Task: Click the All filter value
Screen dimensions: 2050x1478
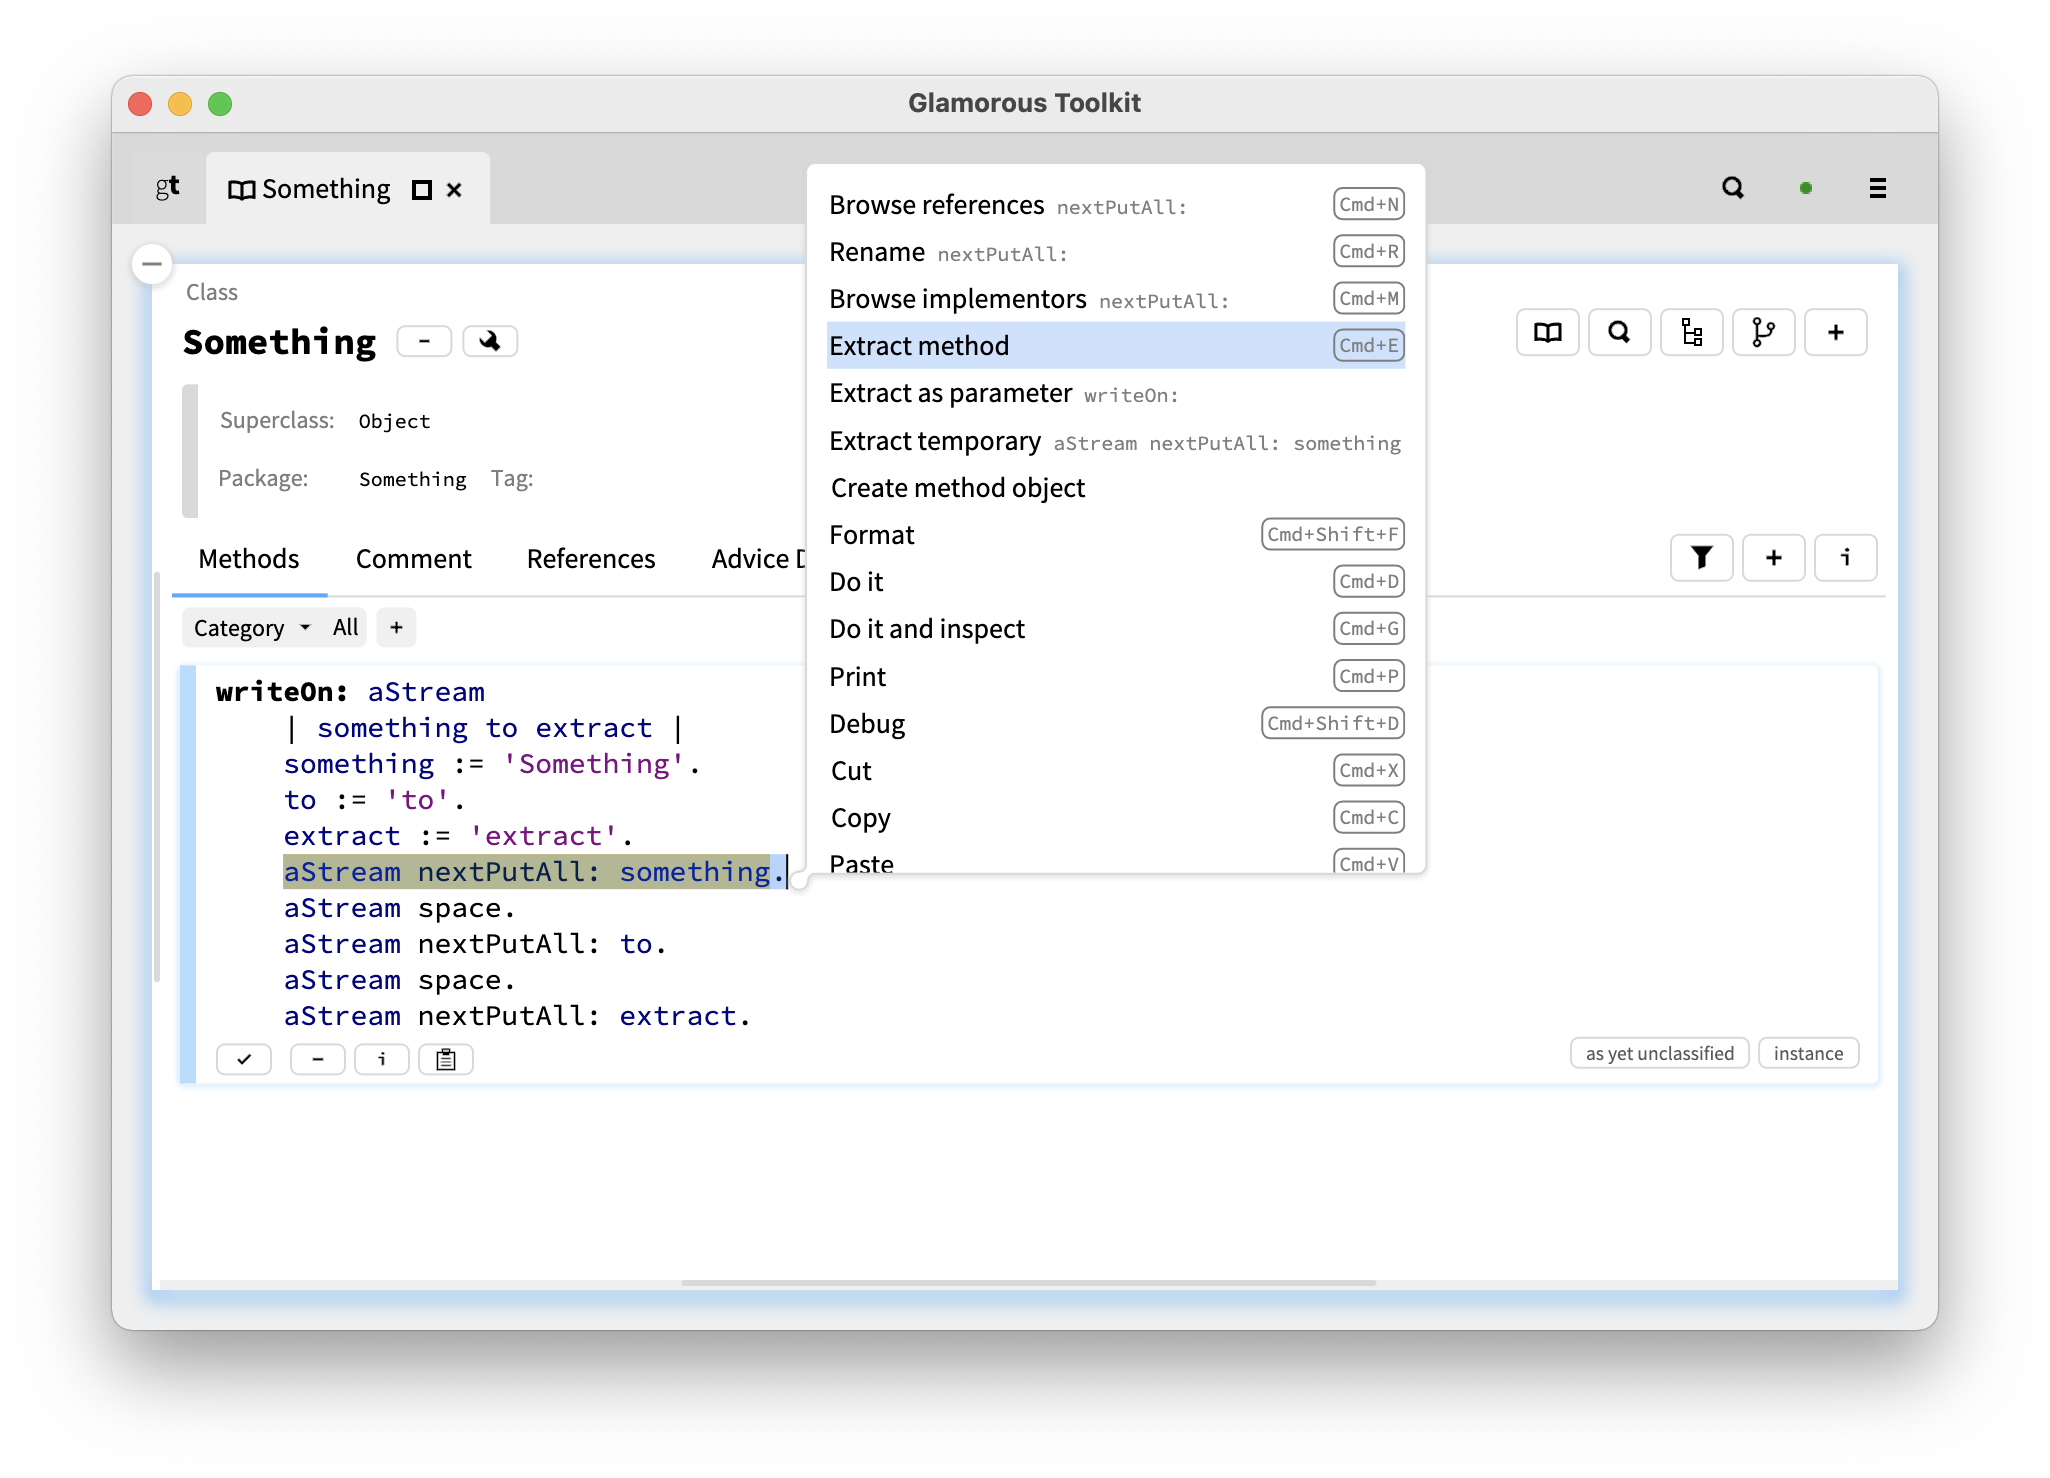Action: pos(346,628)
